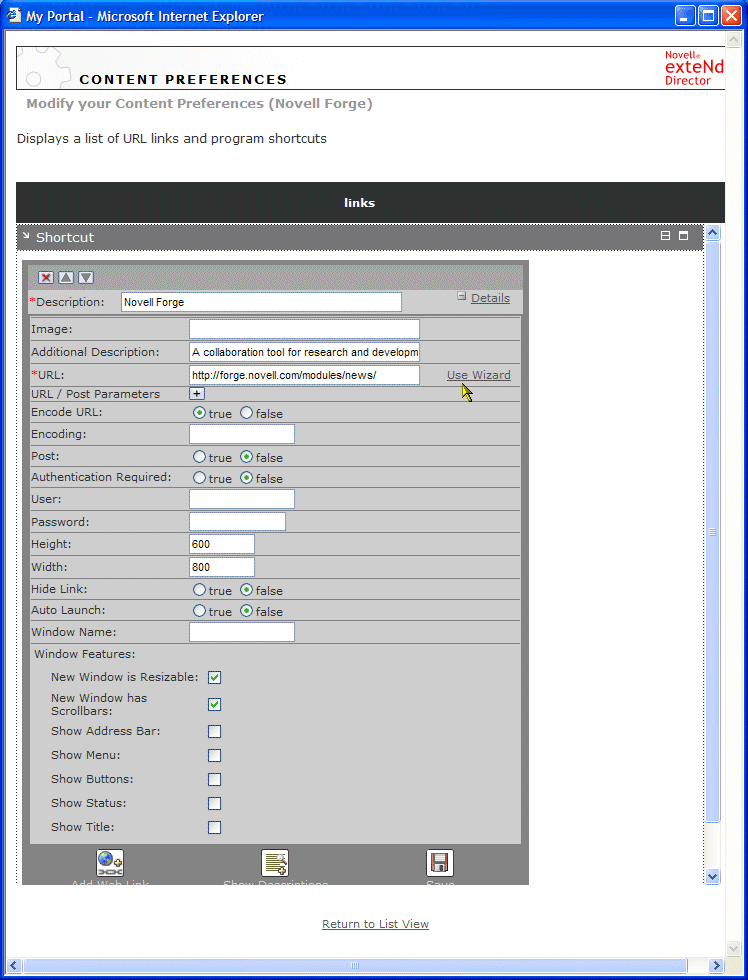
Task: Click the inner panel scrollbar down arrow
Action: point(712,876)
